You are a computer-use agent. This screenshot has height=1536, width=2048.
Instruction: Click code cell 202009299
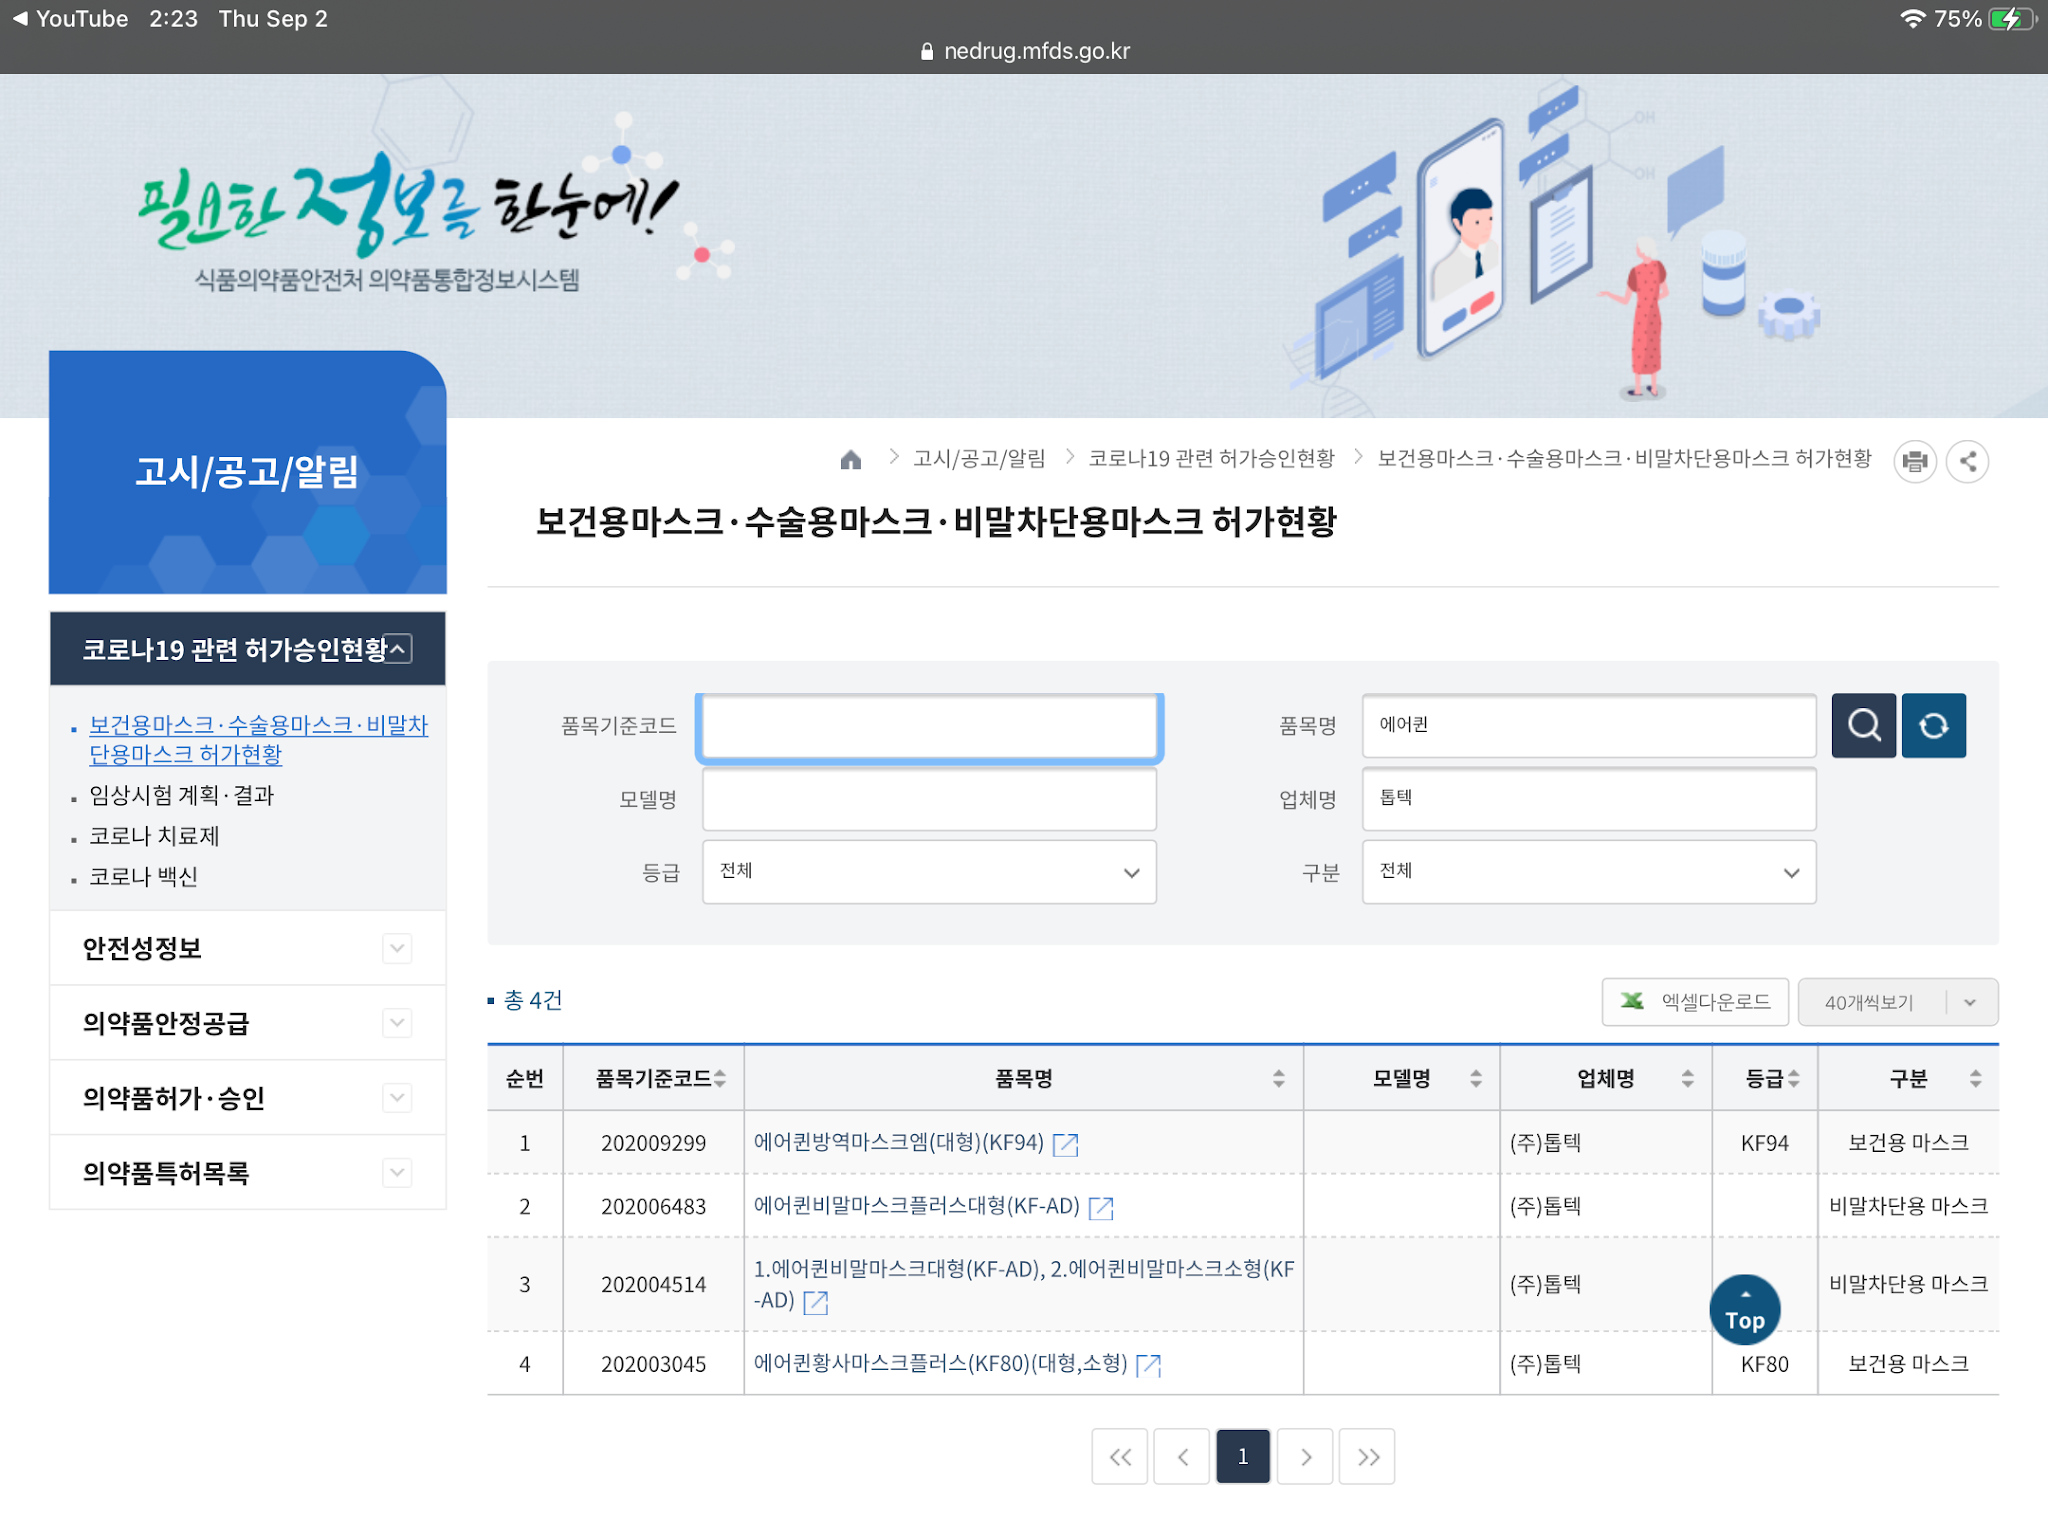click(x=653, y=1143)
